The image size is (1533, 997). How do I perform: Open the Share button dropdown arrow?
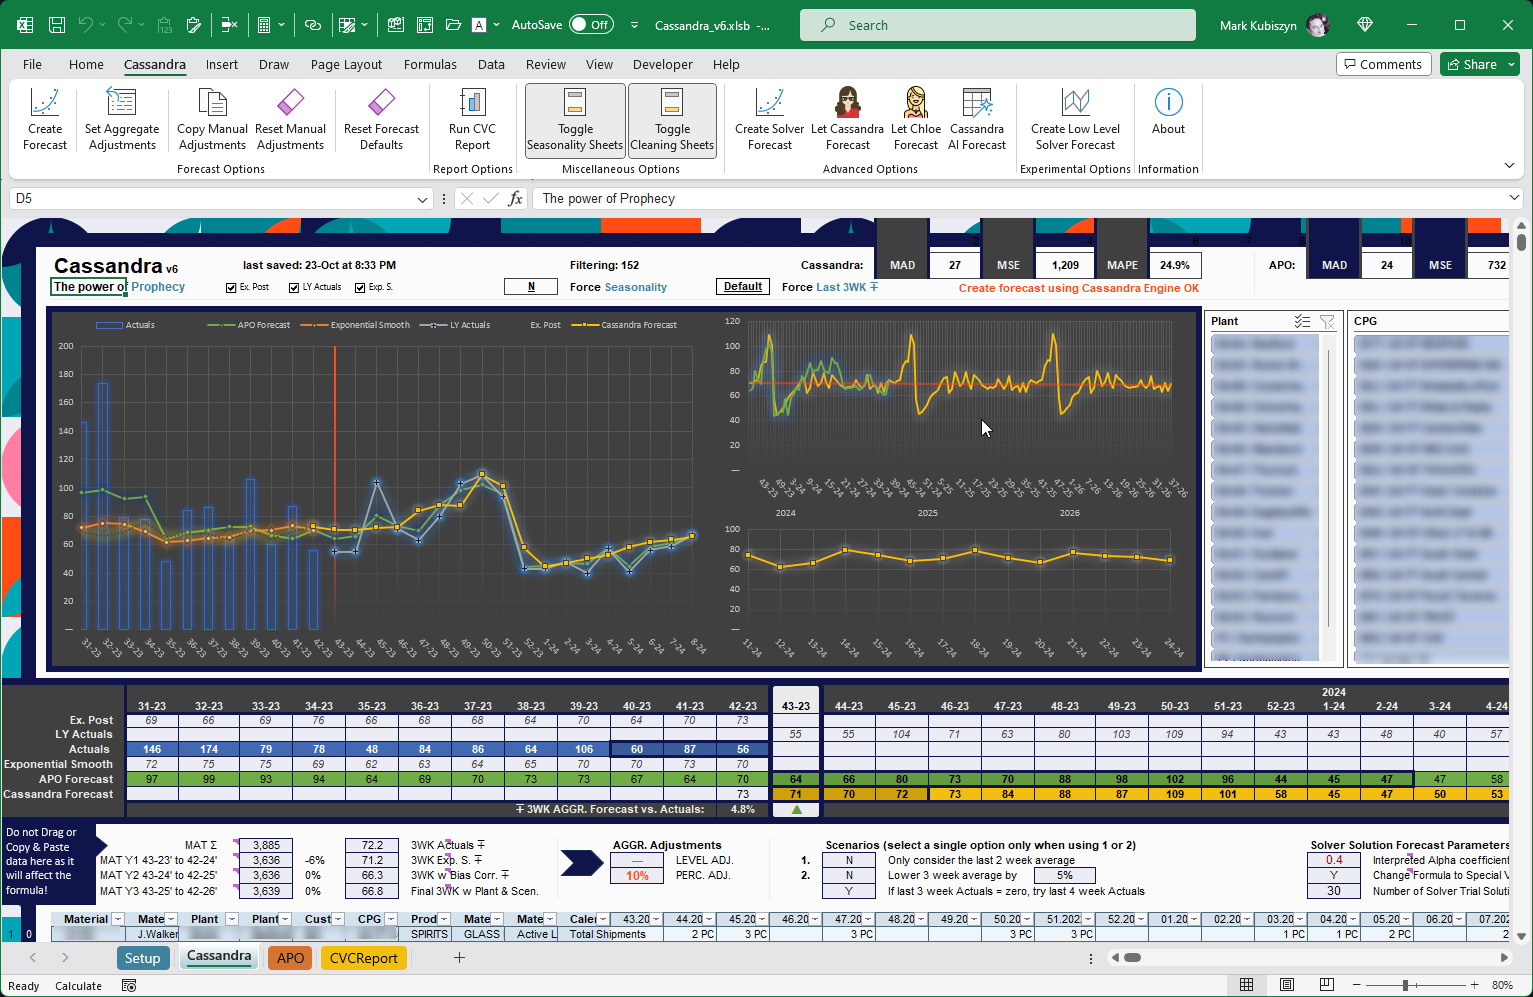click(1511, 64)
